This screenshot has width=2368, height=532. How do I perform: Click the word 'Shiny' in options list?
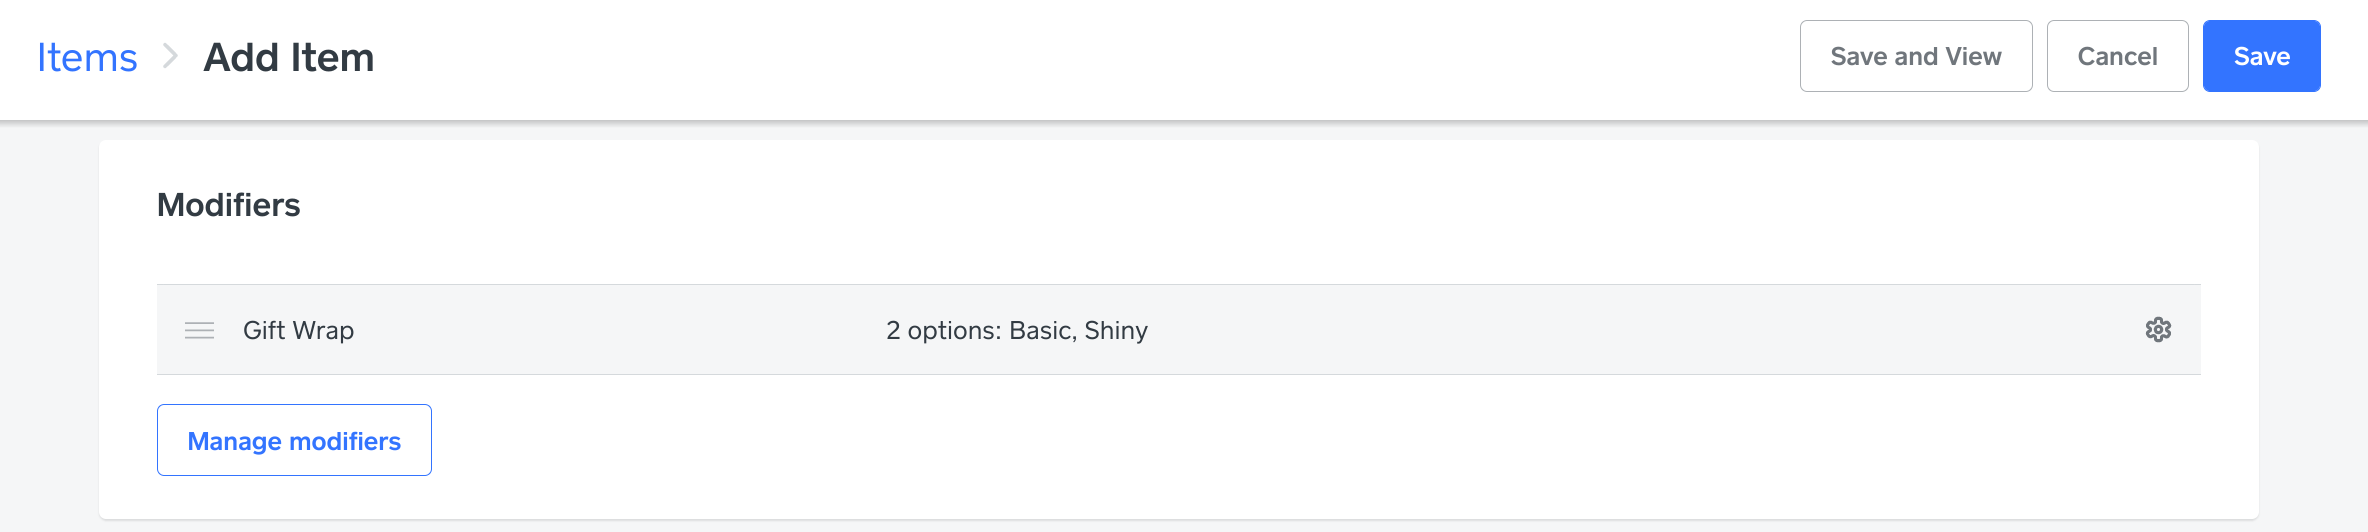1116,330
